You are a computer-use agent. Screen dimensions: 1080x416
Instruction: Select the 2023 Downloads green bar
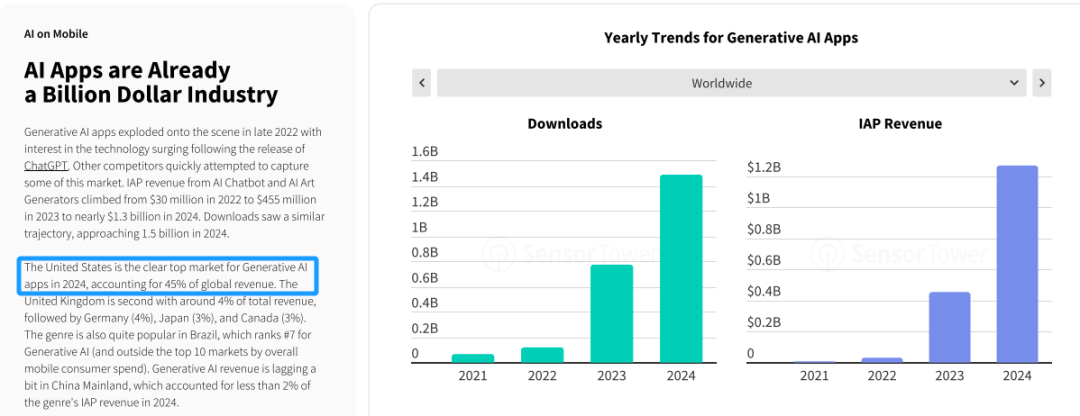pyautogui.click(x=611, y=313)
